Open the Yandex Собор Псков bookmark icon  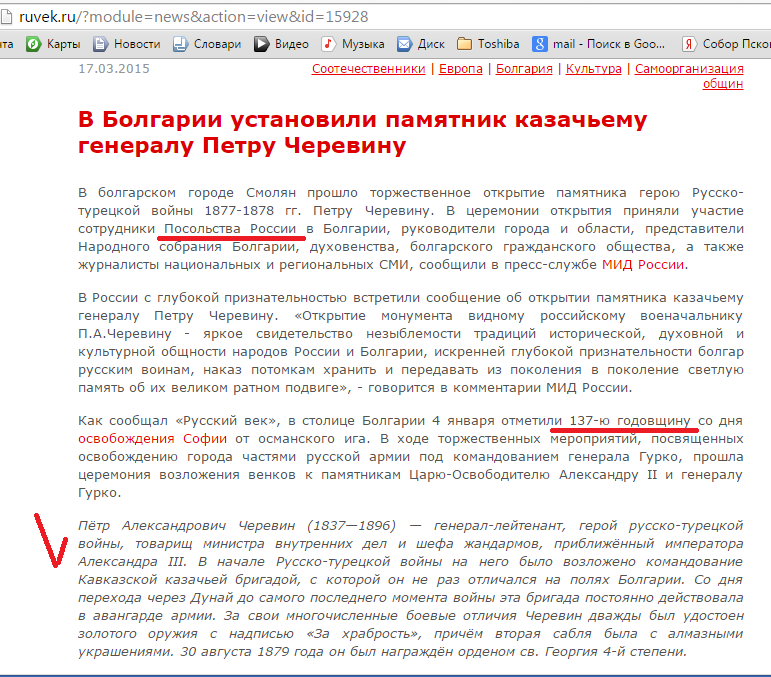pyautogui.click(x=689, y=44)
